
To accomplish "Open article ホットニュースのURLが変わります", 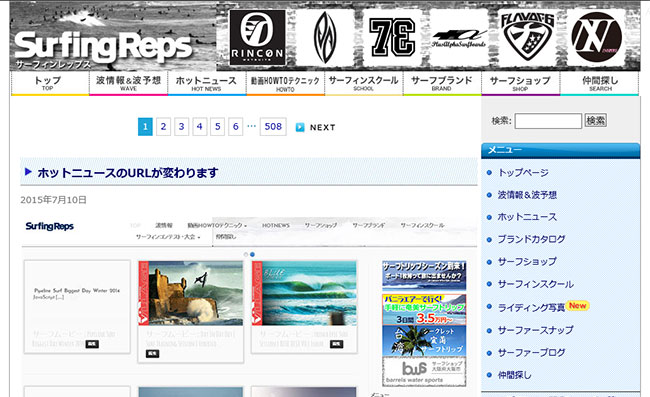I will 128,172.
